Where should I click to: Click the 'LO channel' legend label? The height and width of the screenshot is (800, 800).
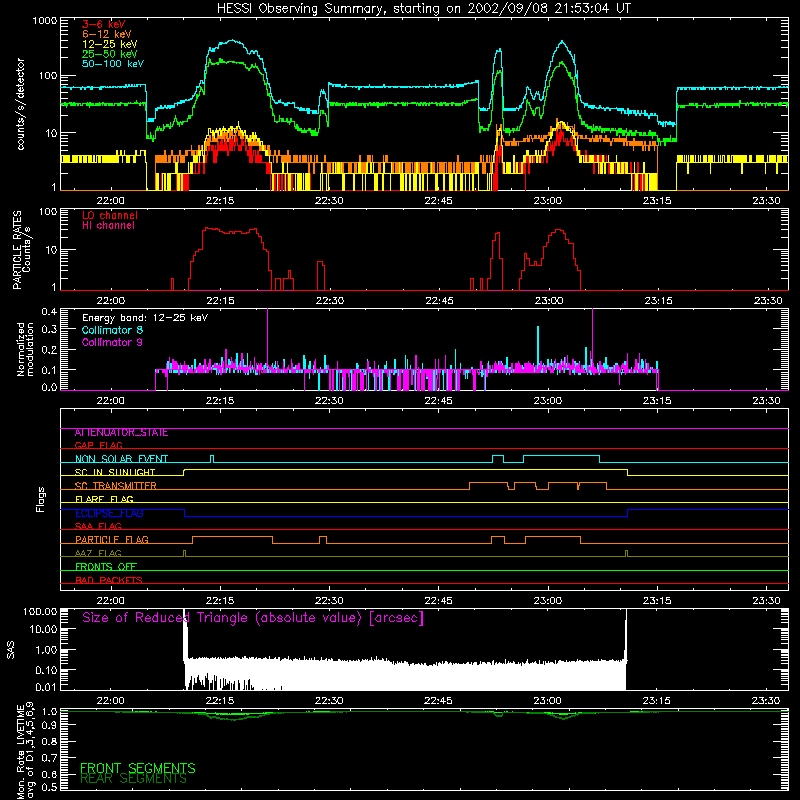pos(110,215)
